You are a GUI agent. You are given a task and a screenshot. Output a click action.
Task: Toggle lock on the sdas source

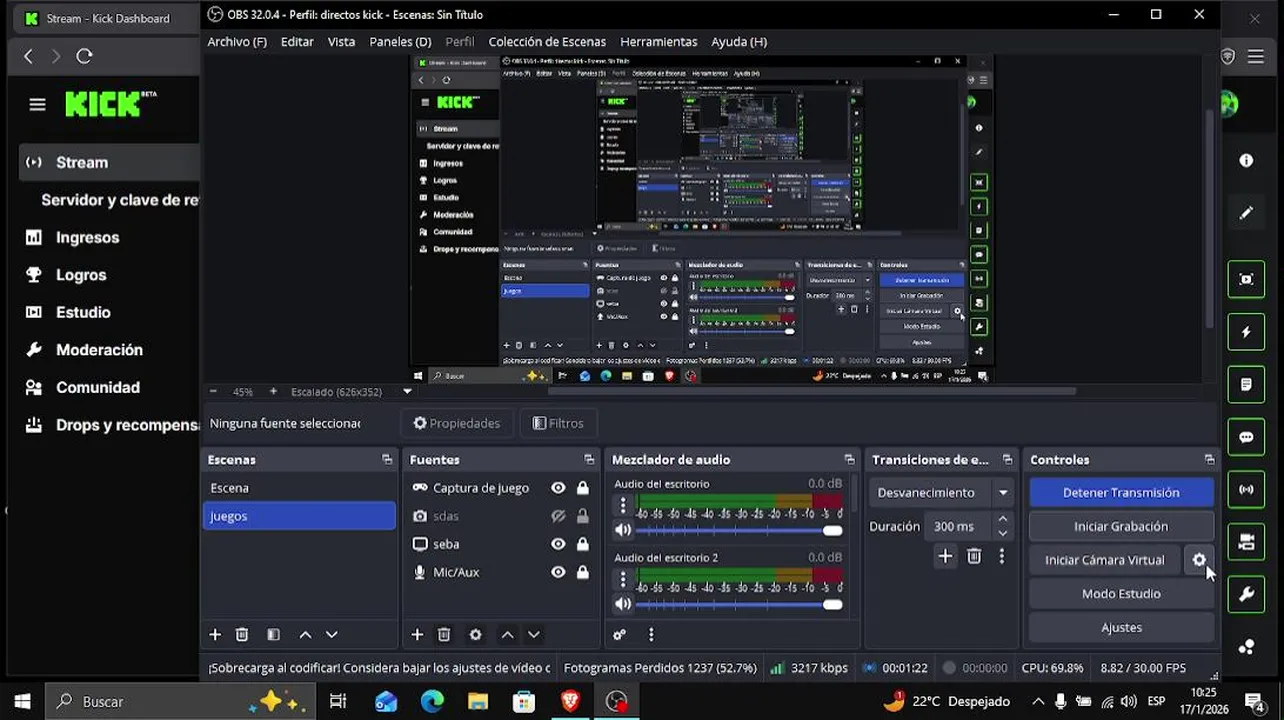(x=582, y=516)
